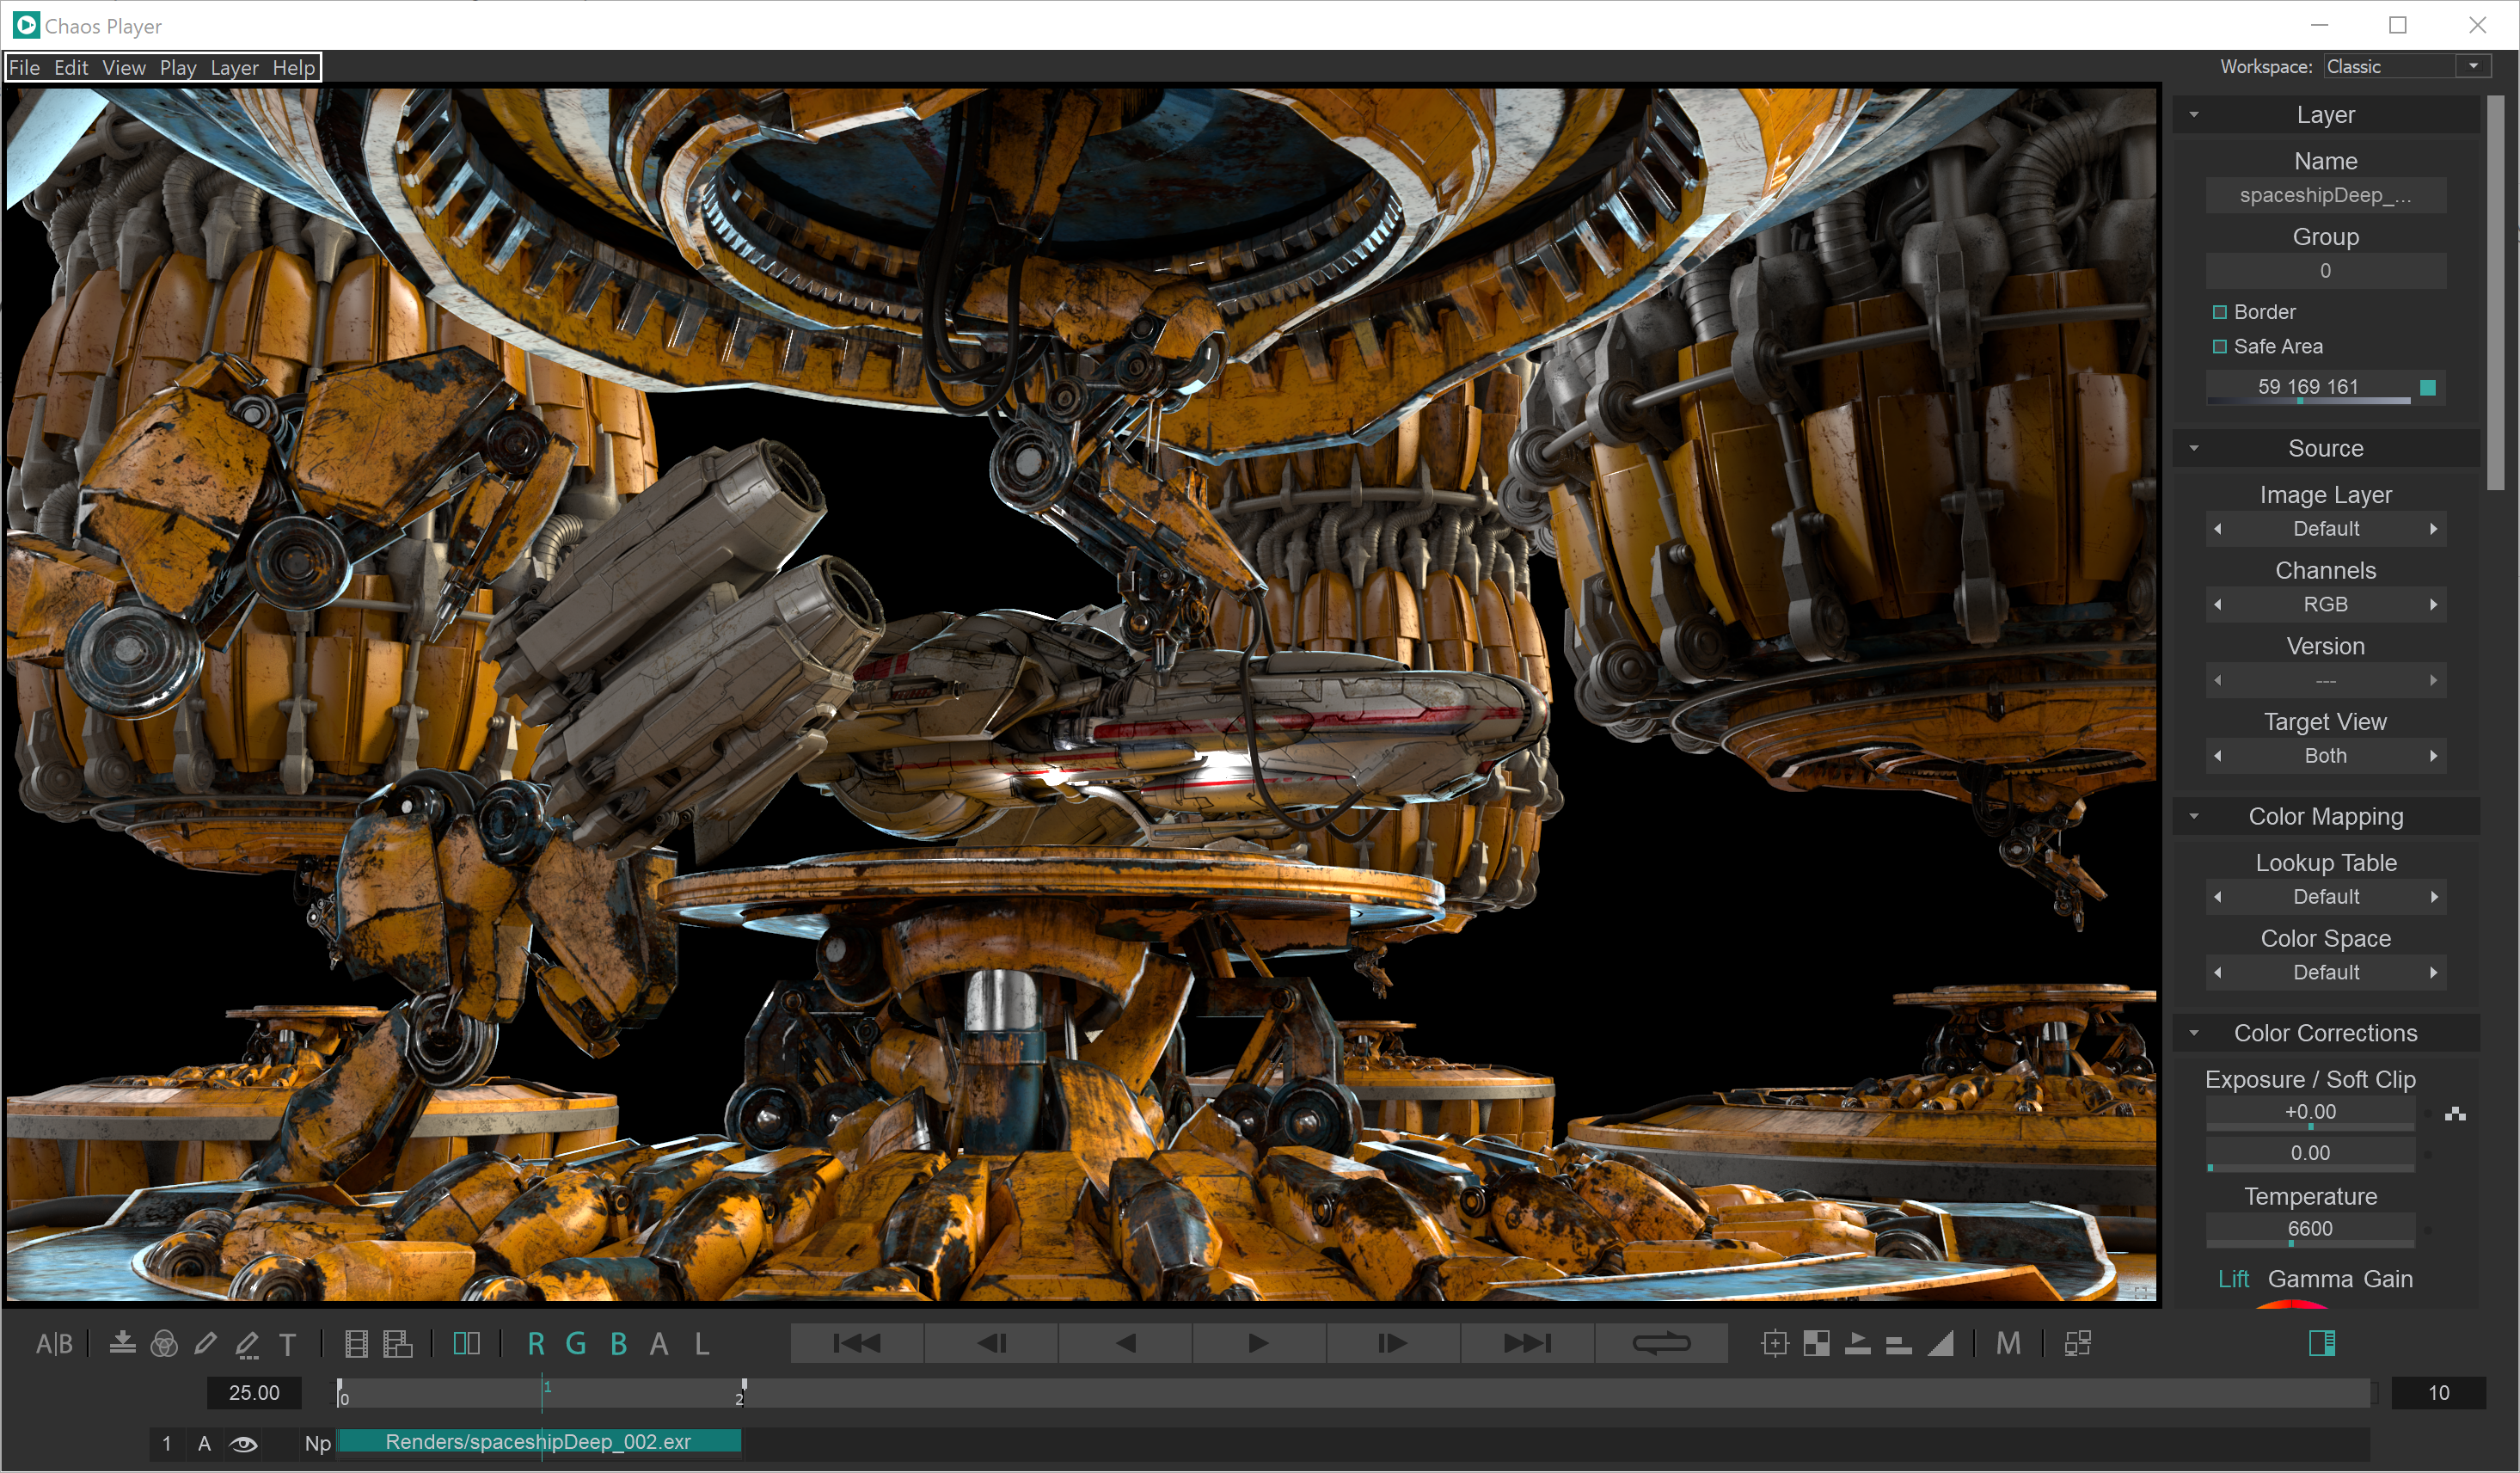Select the Text T tool
The image size is (2520, 1473).
tap(287, 1345)
